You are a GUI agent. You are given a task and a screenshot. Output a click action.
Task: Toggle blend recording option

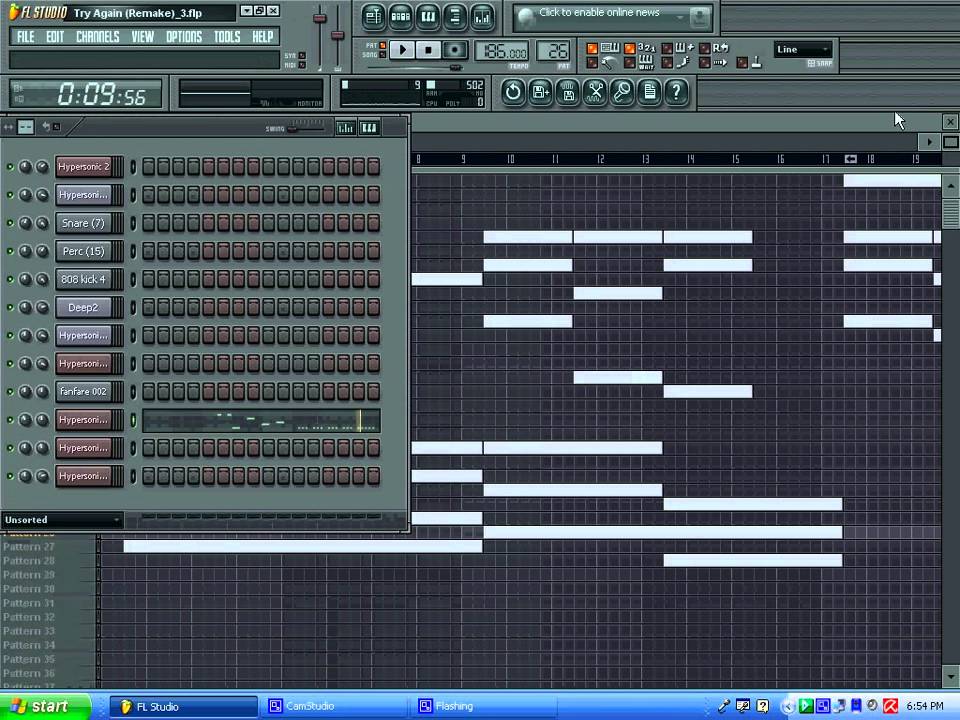667,48
